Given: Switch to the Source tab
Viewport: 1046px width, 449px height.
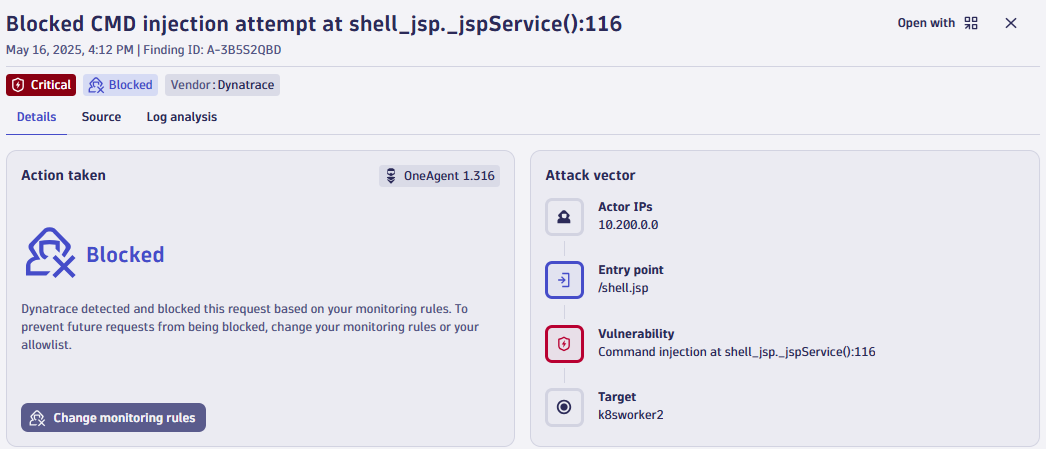Looking at the screenshot, I should coord(101,117).
